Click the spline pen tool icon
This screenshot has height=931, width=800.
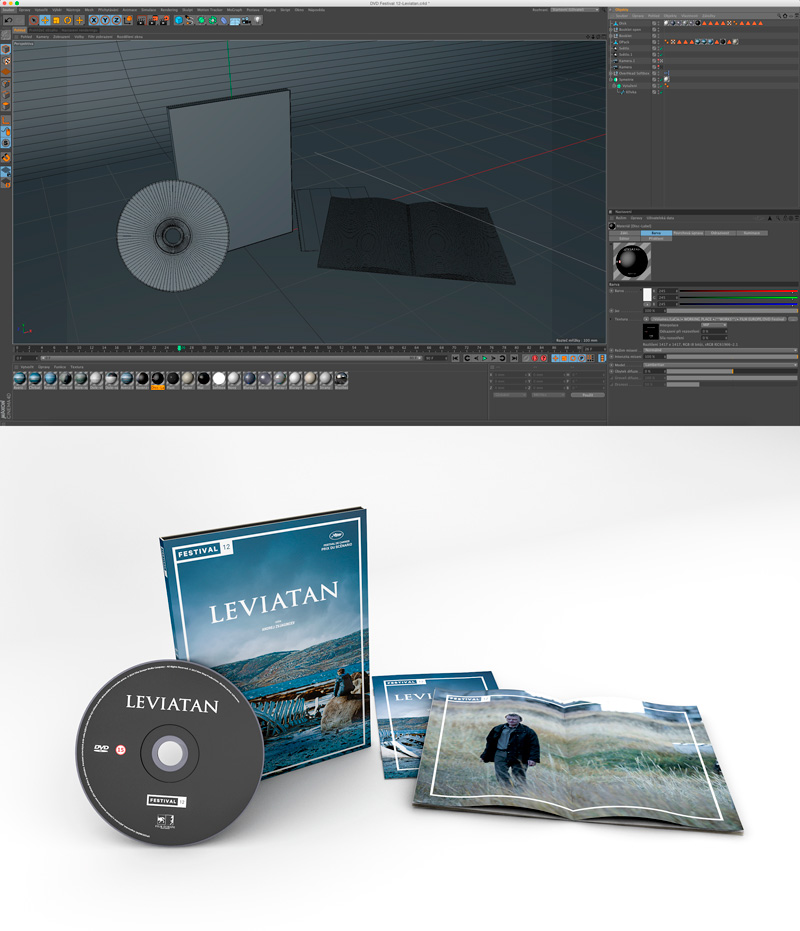tap(189, 20)
